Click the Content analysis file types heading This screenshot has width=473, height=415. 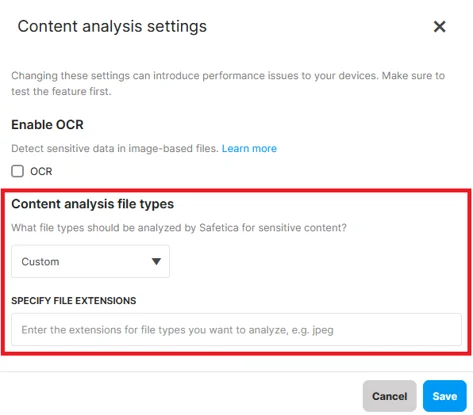[x=93, y=204]
